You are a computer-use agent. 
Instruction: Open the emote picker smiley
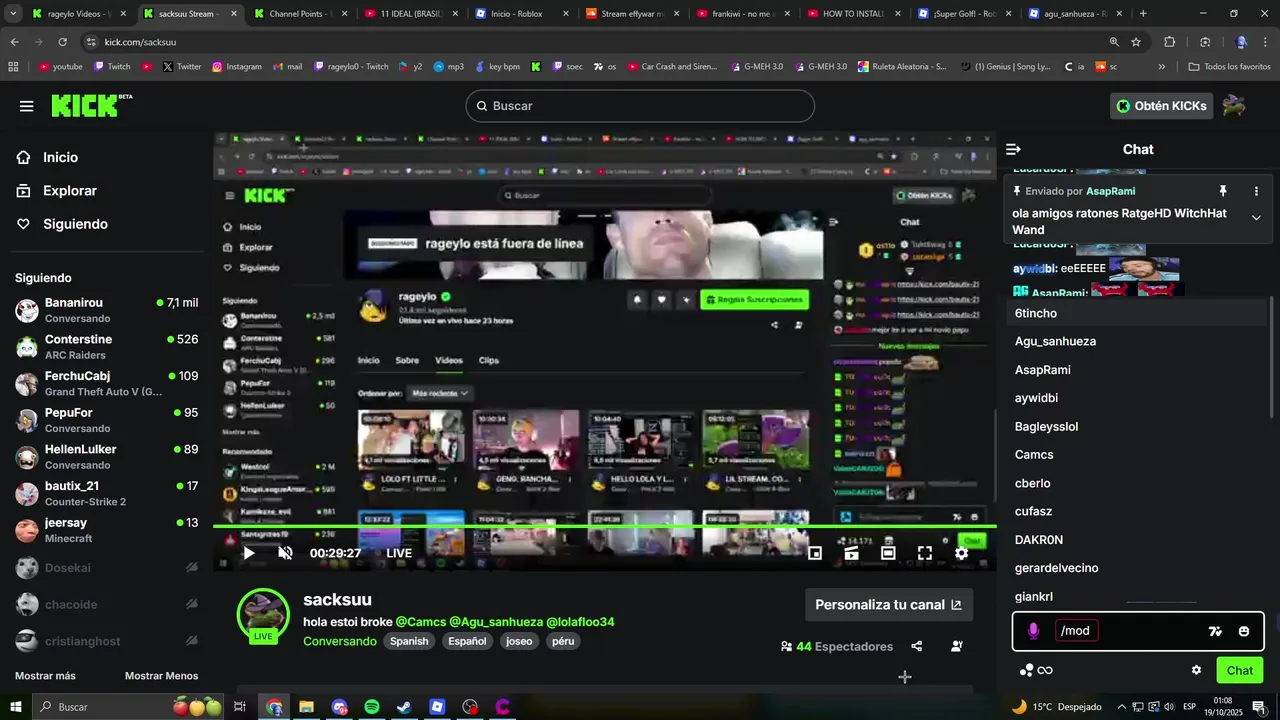point(1244,631)
